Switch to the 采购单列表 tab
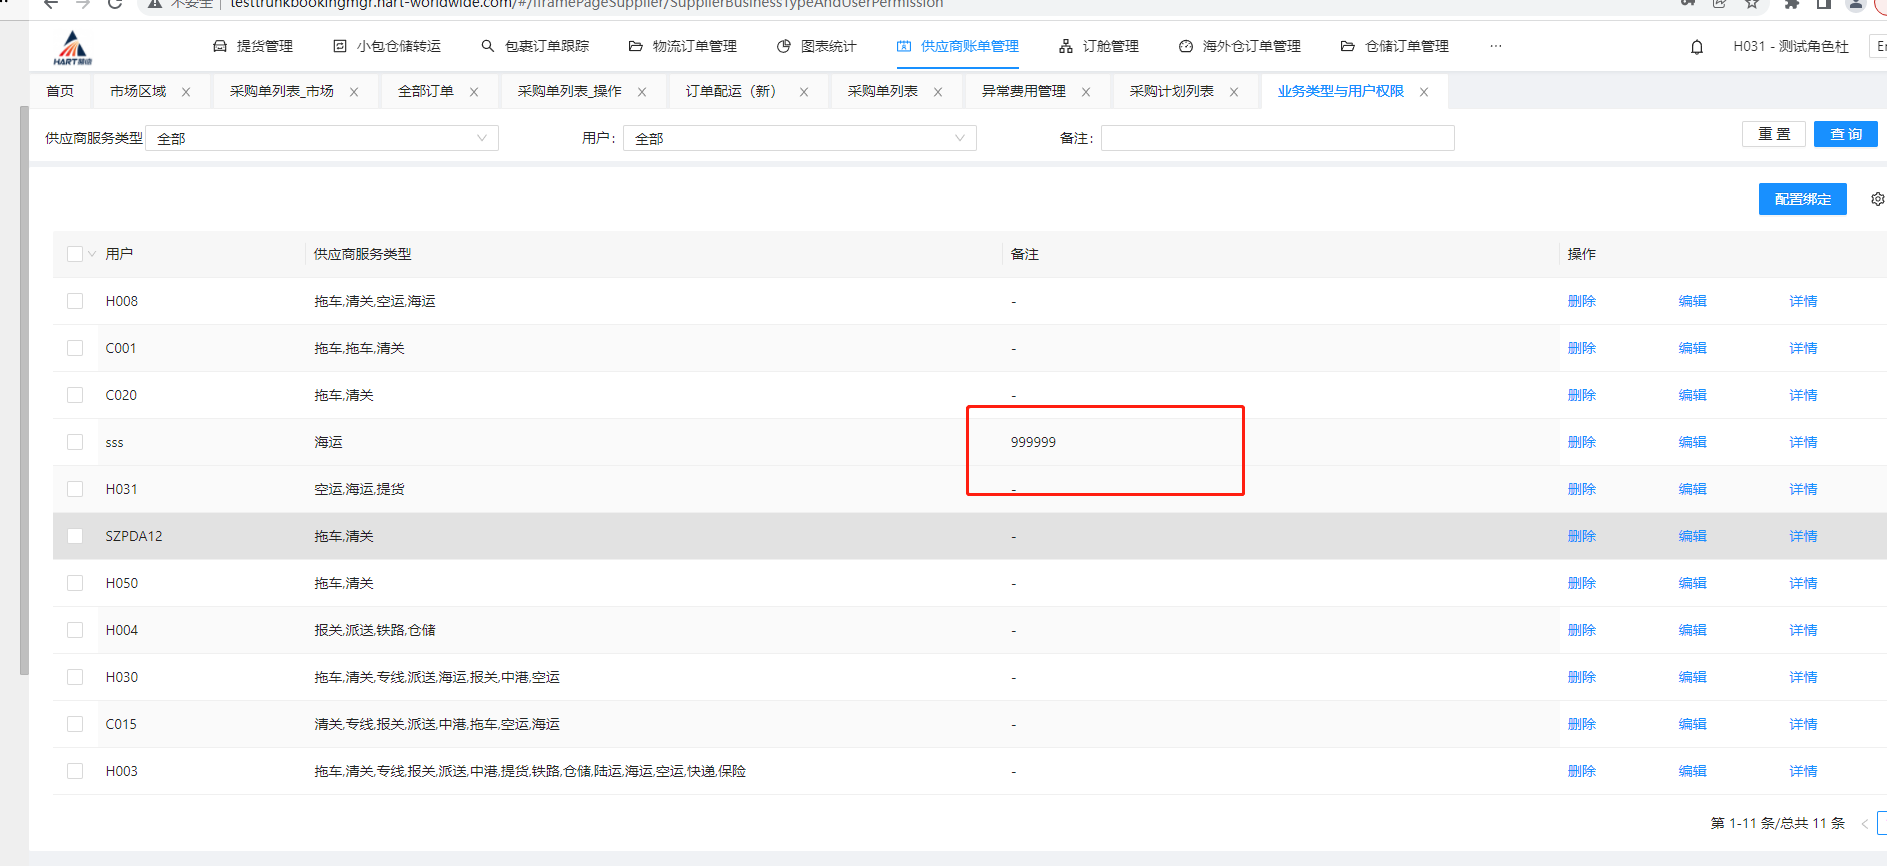The height and width of the screenshot is (866, 1887). [882, 91]
